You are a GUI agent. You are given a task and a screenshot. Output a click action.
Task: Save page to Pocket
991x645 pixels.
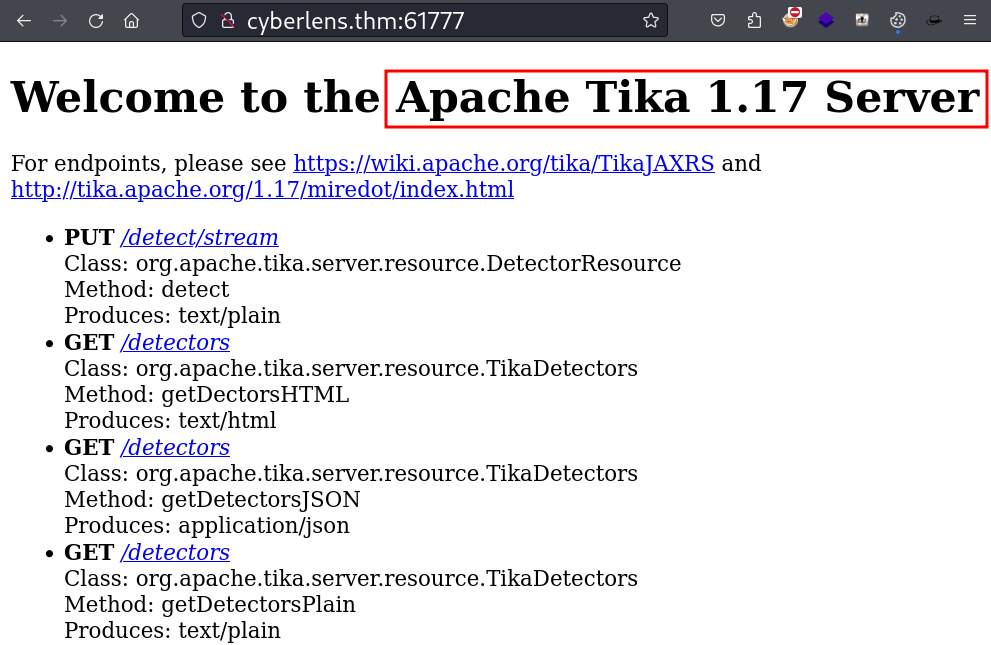tap(718, 20)
